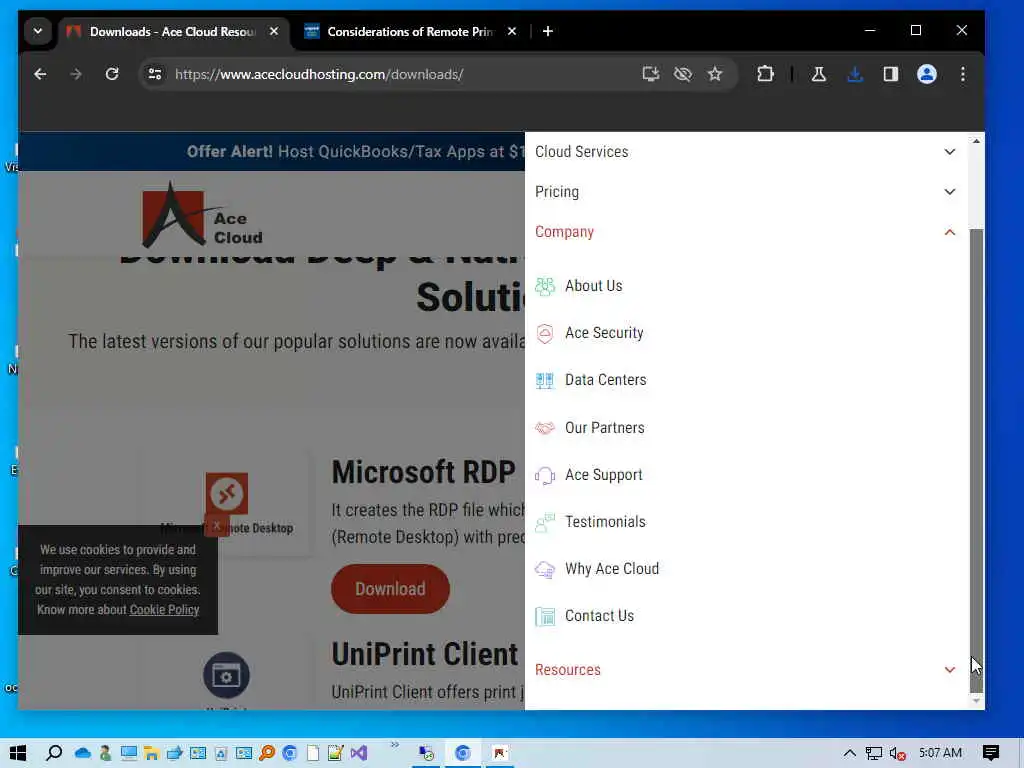Open Chrome Labs flask icon
This screenshot has height=768, width=1024.
pyautogui.click(x=818, y=74)
